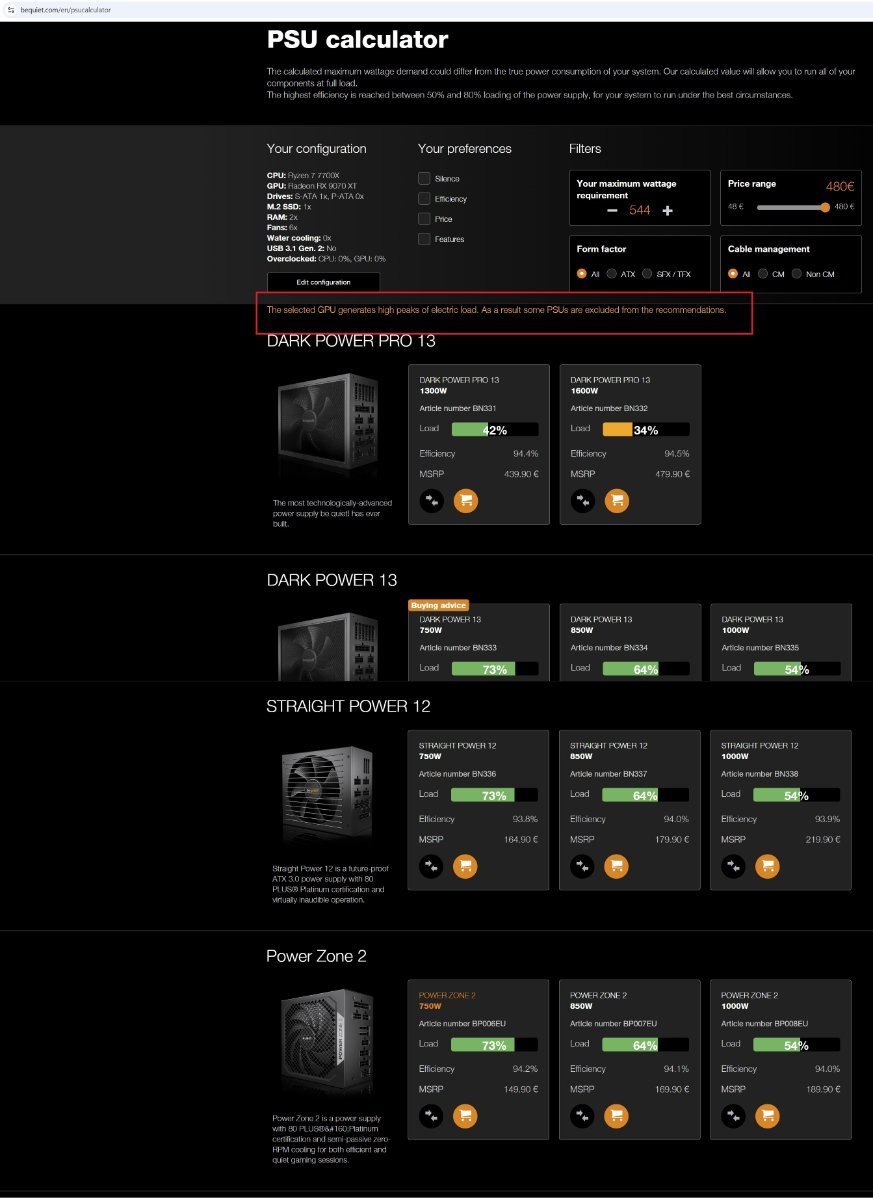
Task: Click the GPU Radeon RX 9070 XT line
Action: coord(312,186)
